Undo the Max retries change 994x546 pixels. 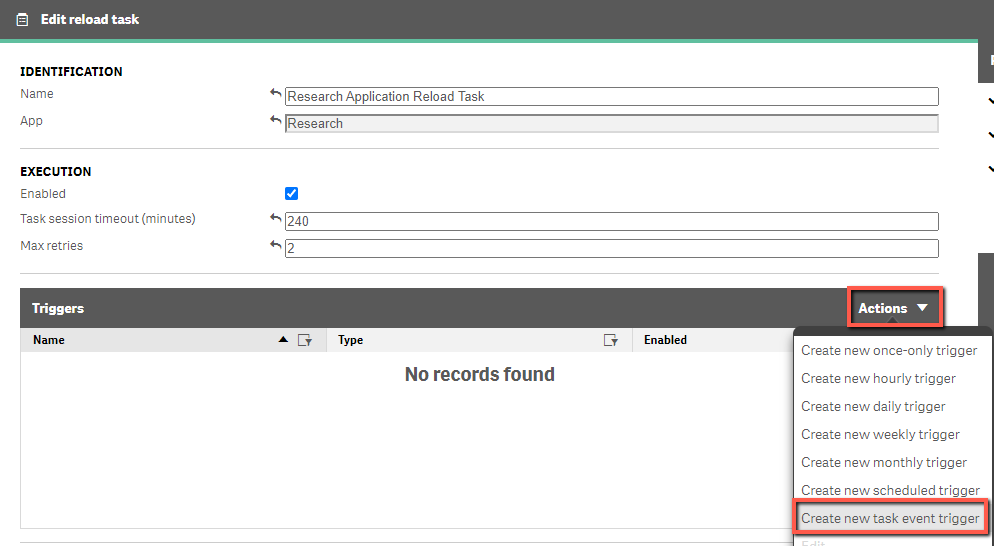click(x=275, y=245)
